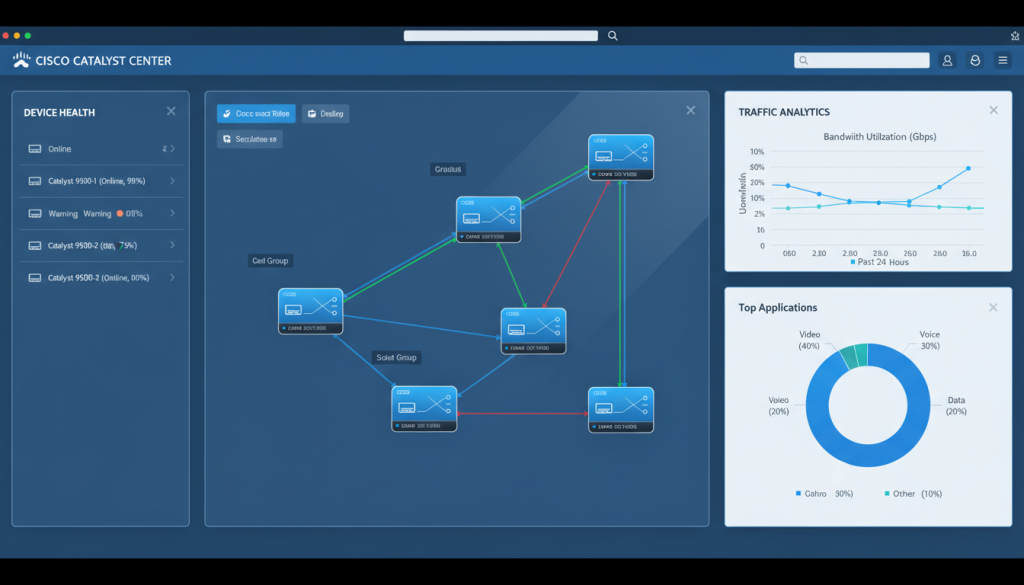Select the switch node below Solet Group
Screen dimensions: 1024x585
(x=424, y=409)
